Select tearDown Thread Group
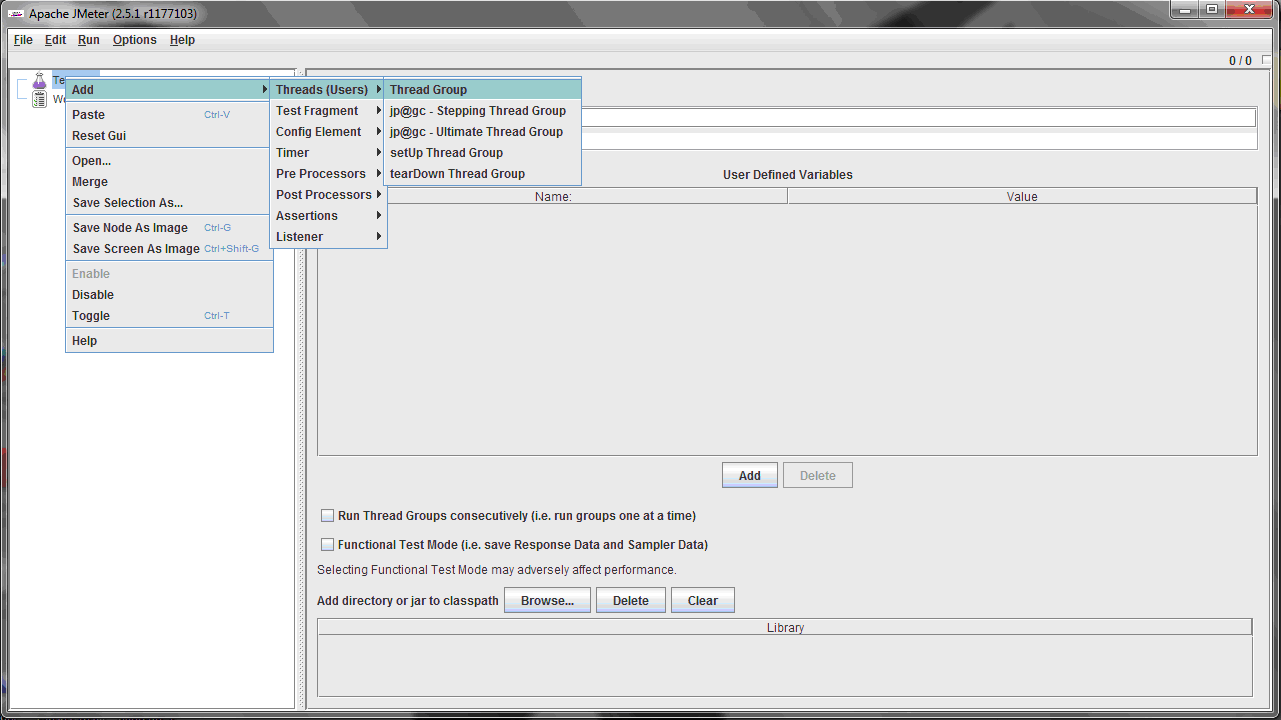 tap(482, 174)
